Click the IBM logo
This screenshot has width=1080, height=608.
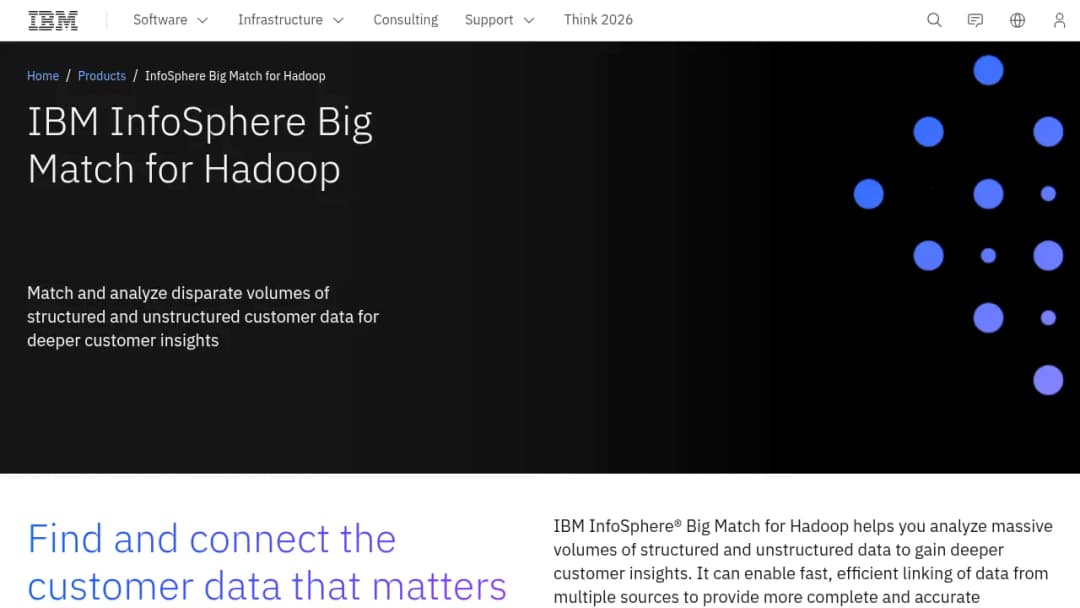(53, 21)
